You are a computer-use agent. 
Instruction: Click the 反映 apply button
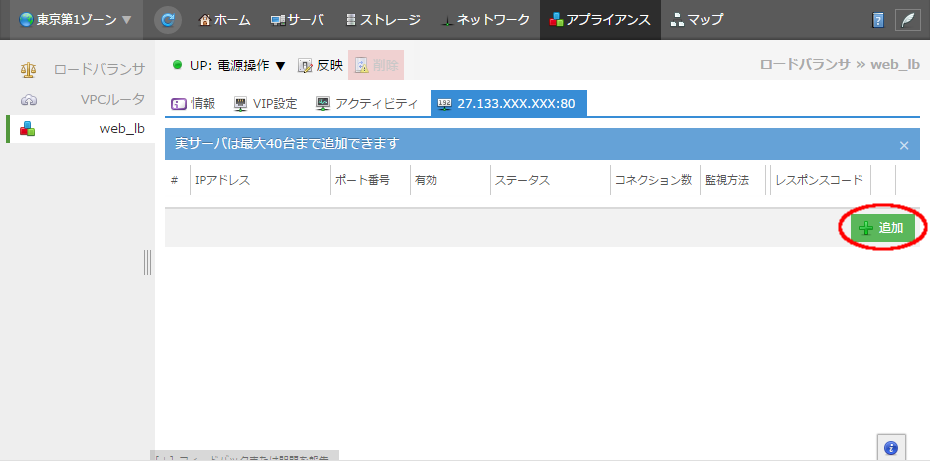320,66
